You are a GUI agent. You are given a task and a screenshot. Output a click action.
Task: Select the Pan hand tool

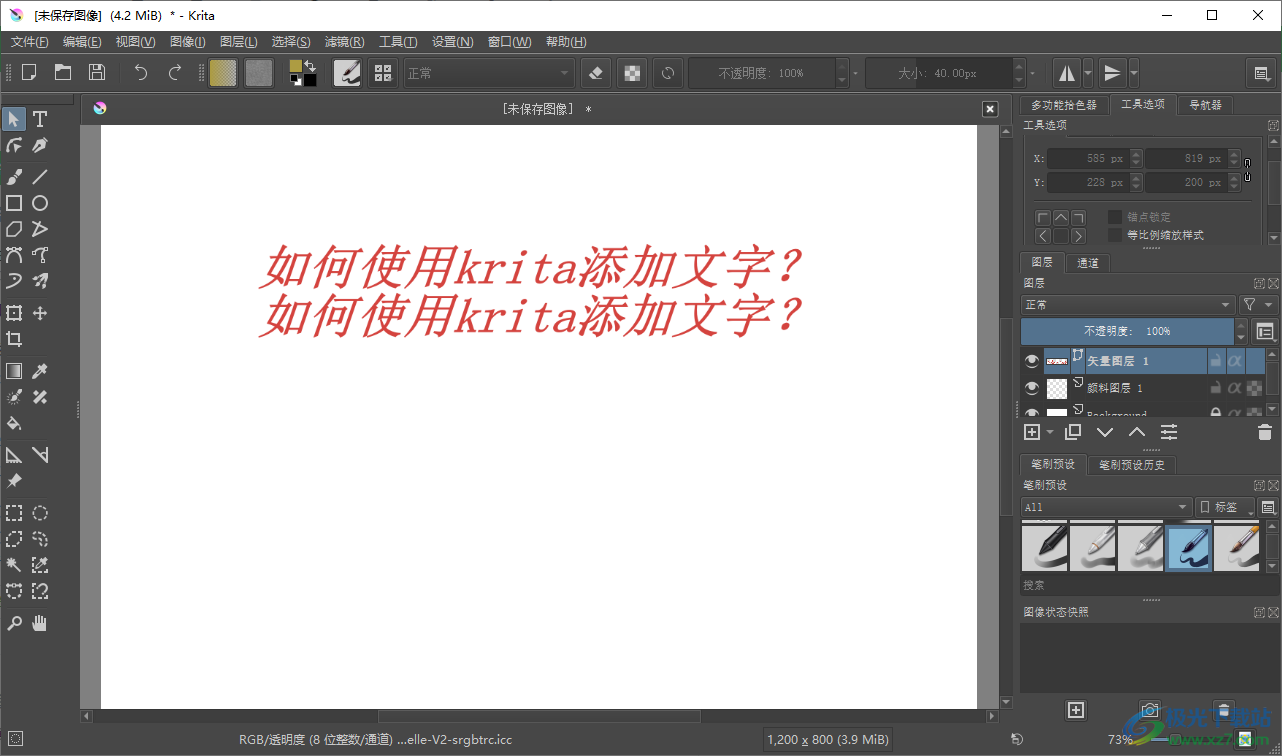coord(40,623)
